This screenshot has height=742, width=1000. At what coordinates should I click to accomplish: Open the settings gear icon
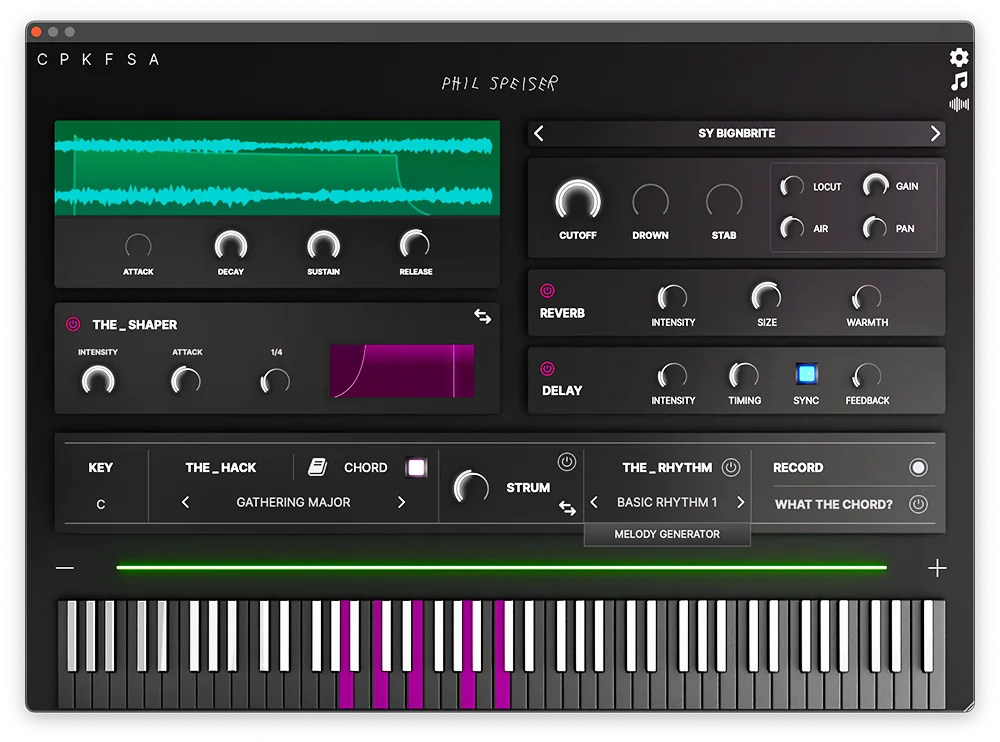tap(958, 58)
